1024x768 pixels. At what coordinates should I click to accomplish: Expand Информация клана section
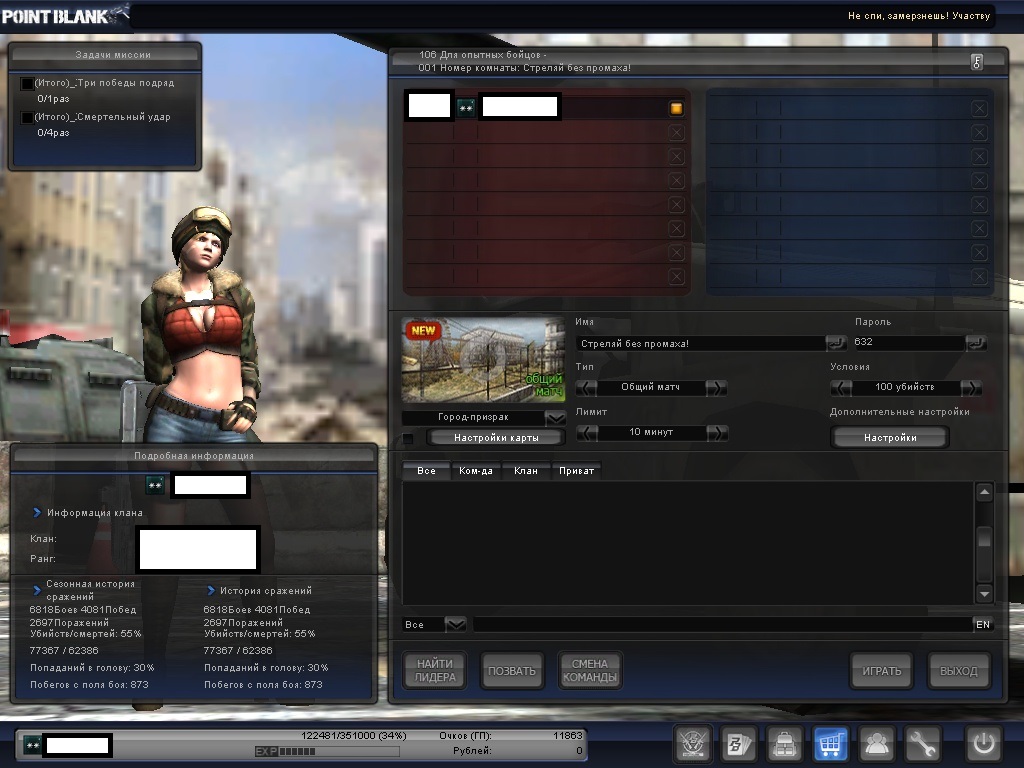[37, 513]
